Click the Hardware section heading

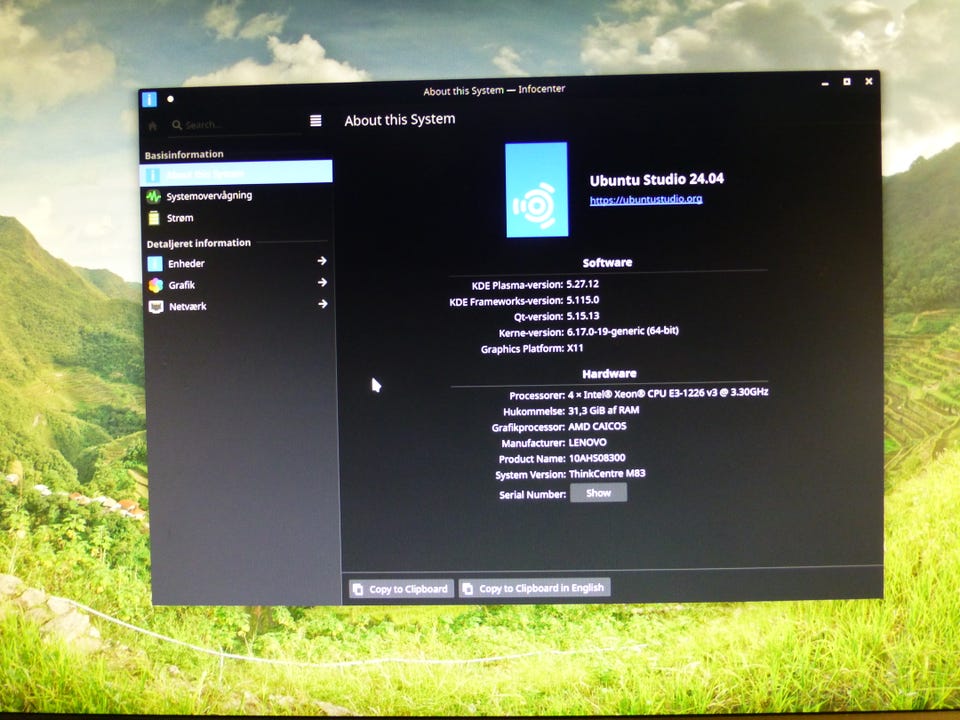pos(609,373)
